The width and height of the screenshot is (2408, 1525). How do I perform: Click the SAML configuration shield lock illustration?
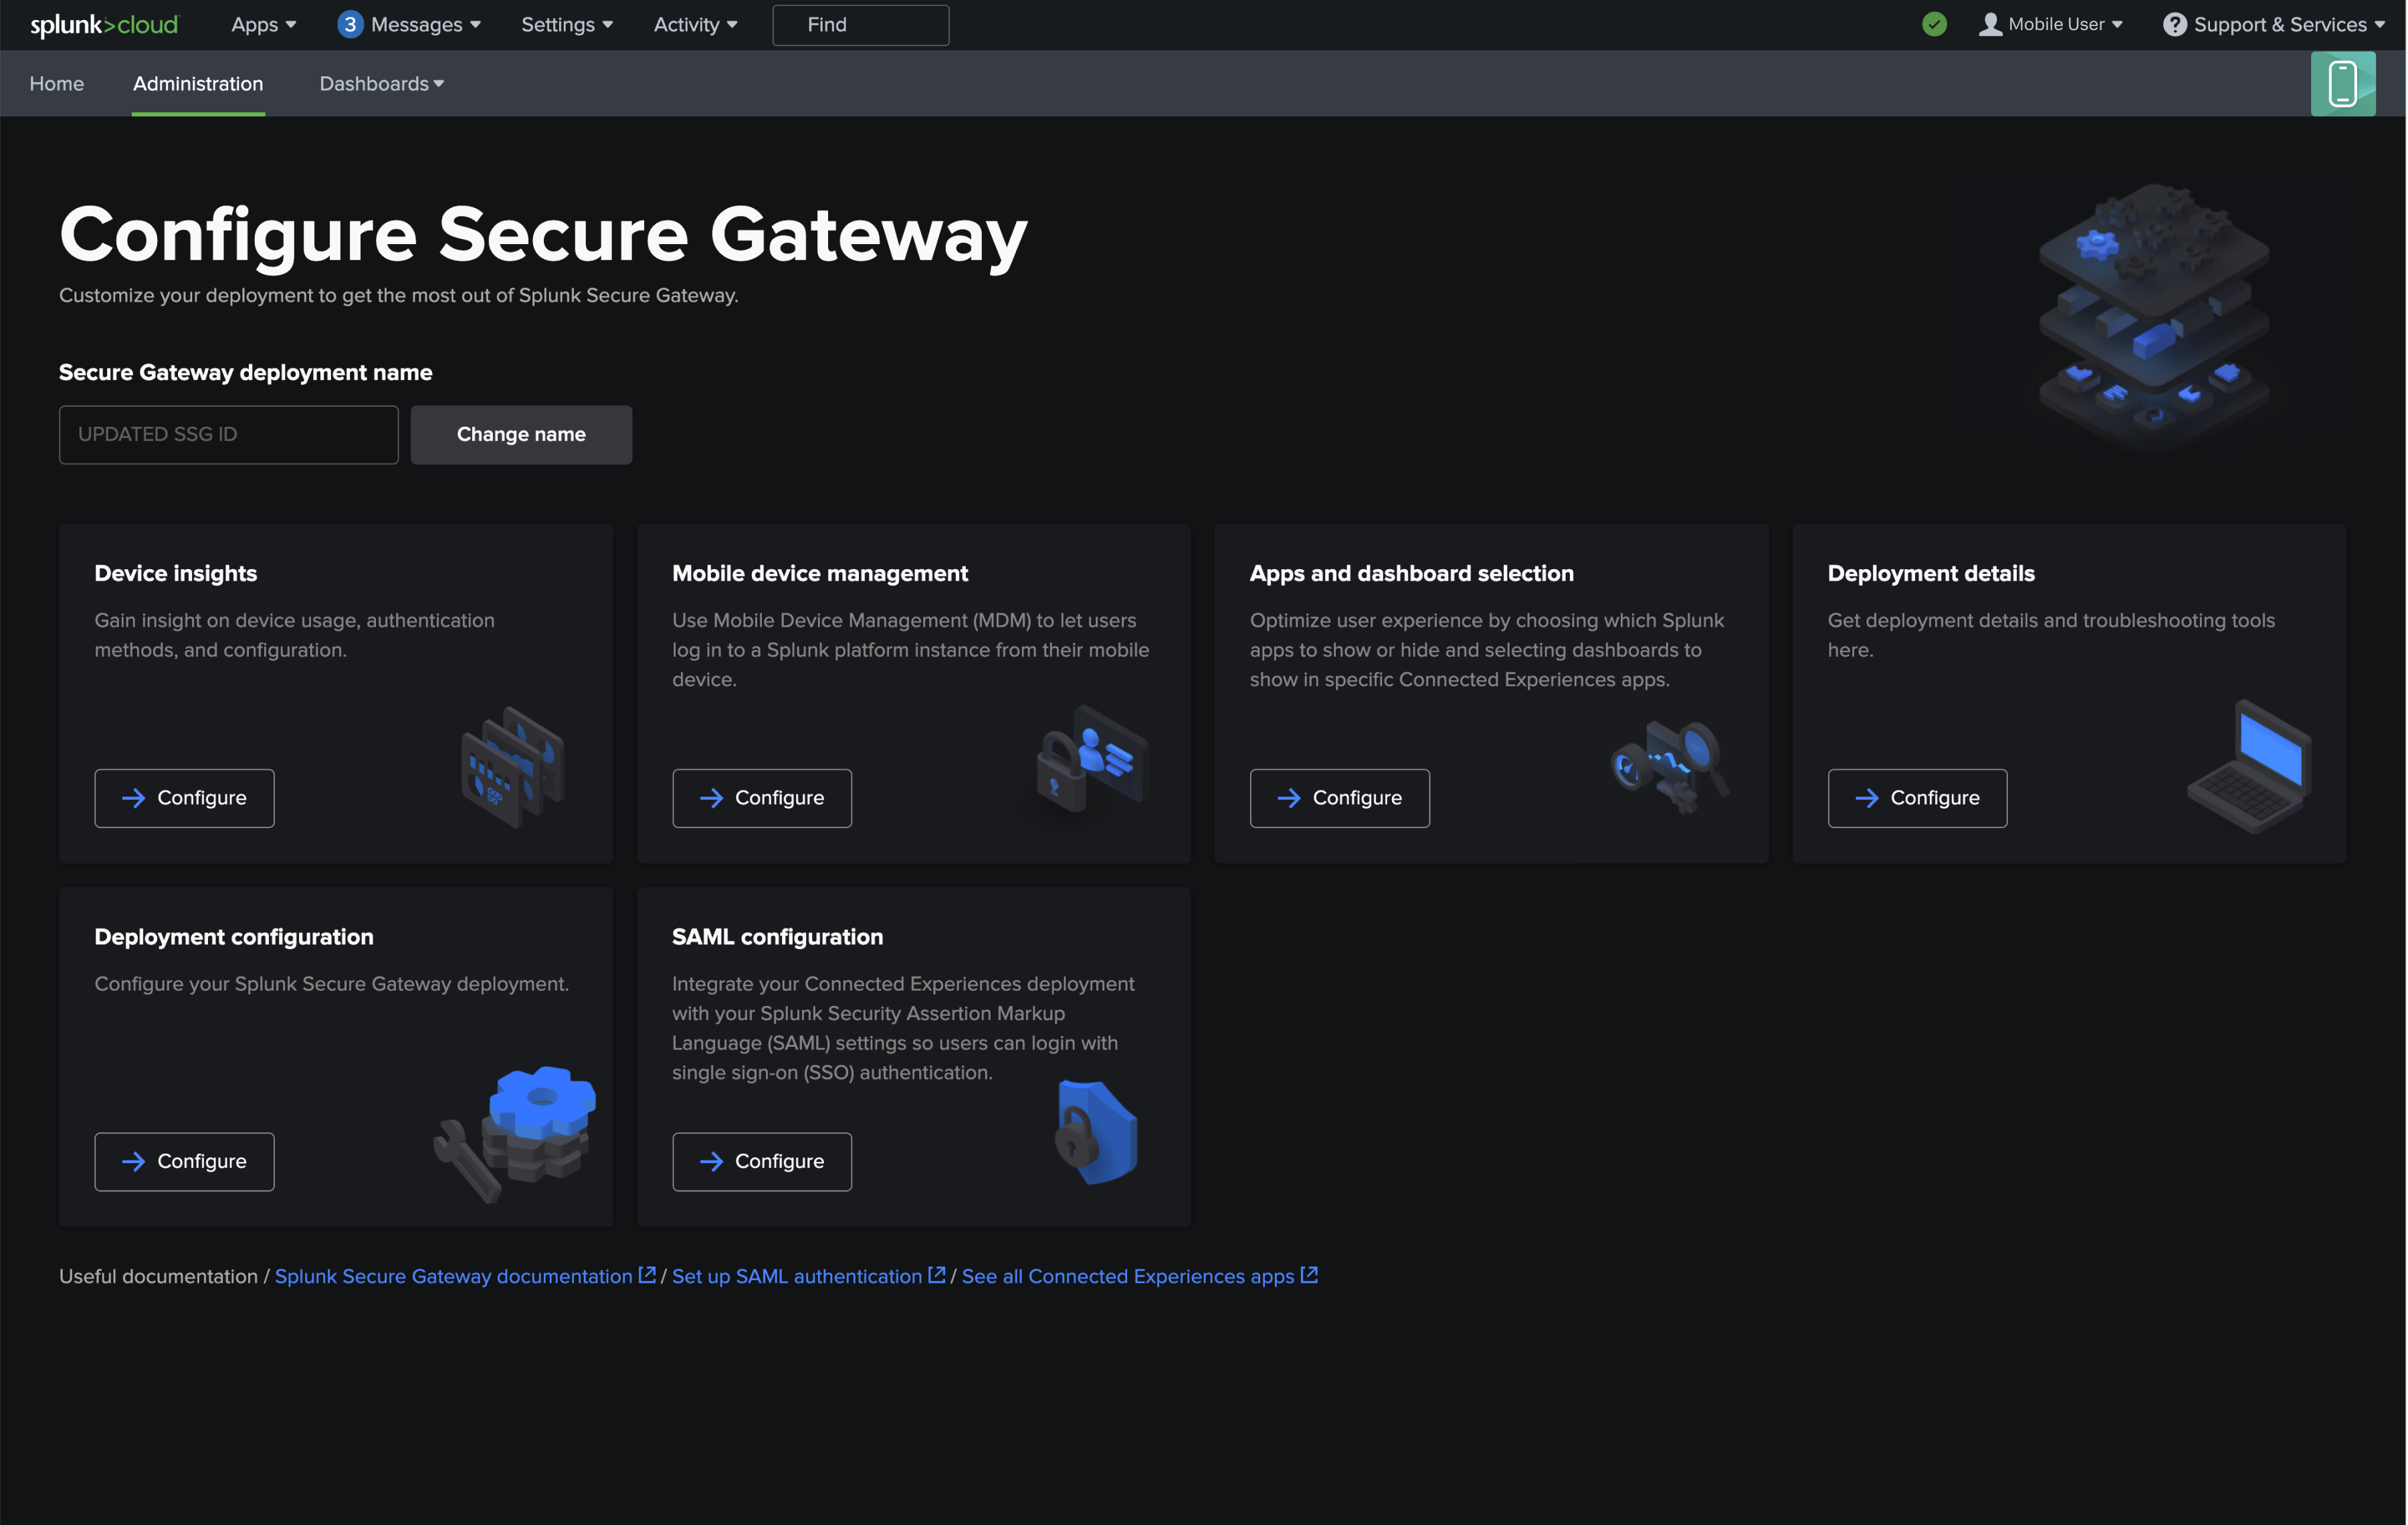click(x=1096, y=1131)
